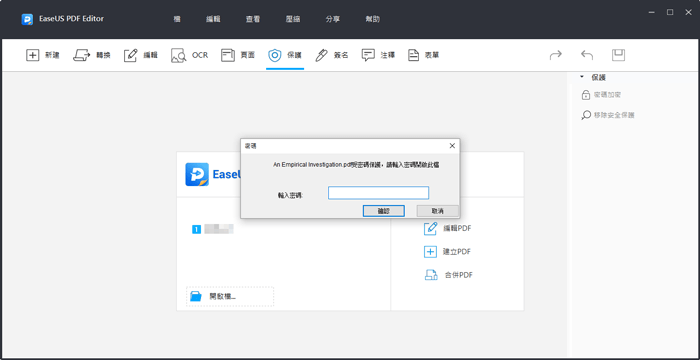Collapse the 保護 section in side panel

[x=582, y=77]
